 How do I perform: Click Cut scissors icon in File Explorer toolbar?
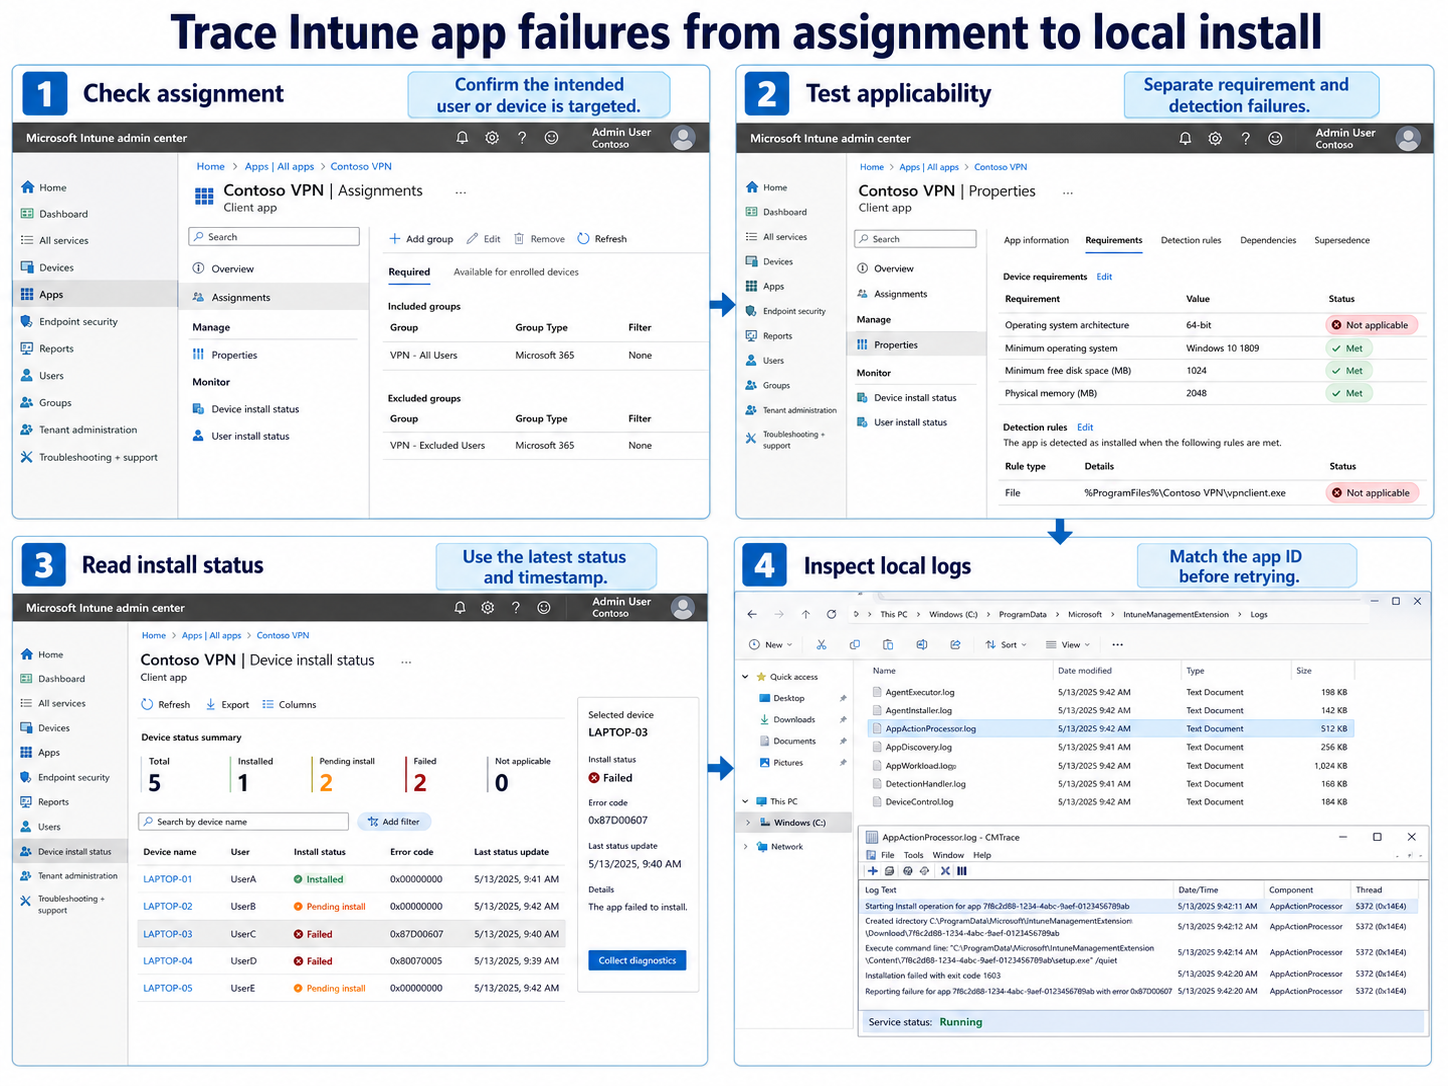(x=821, y=645)
